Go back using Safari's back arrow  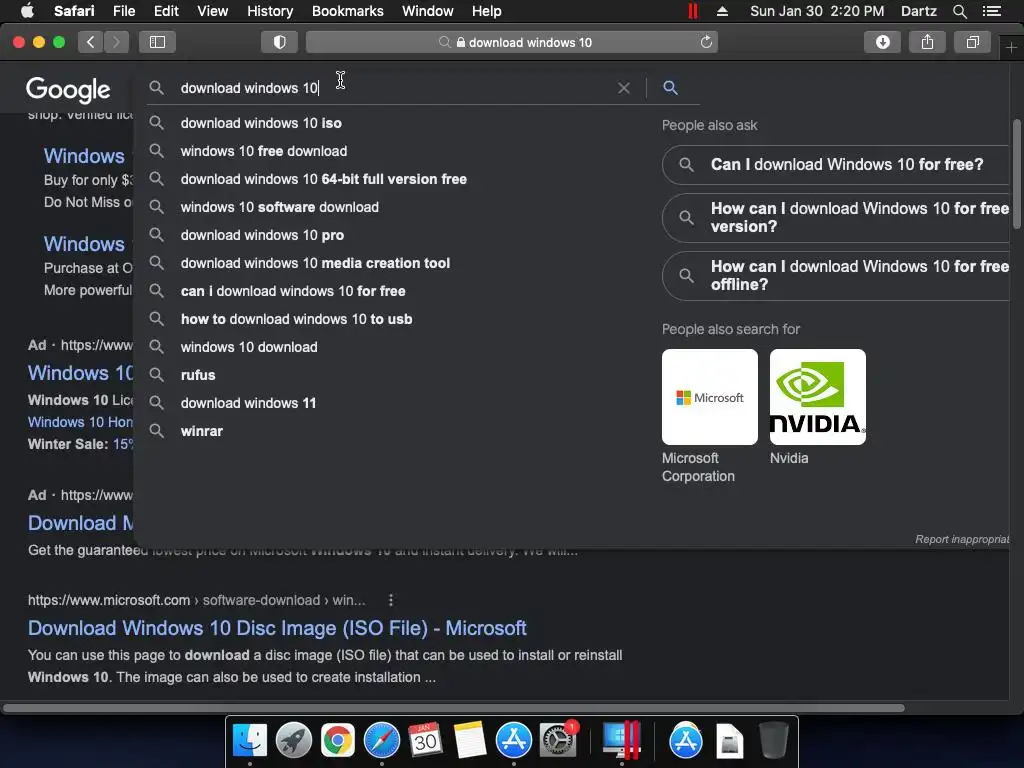tap(91, 42)
